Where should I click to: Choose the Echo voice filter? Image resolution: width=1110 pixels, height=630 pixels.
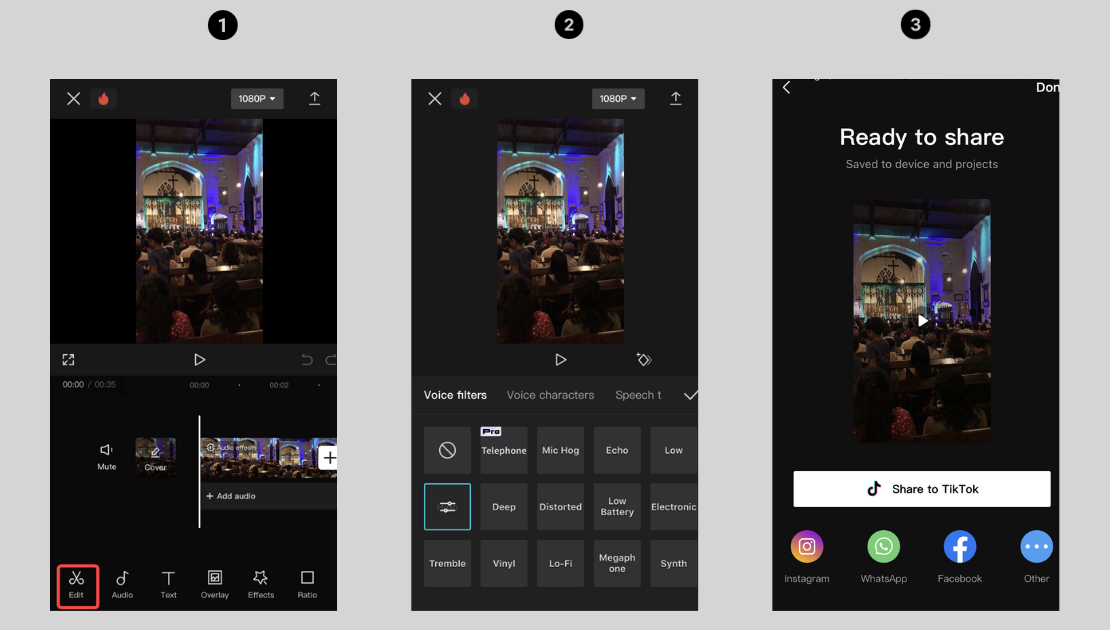click(617, 450)
